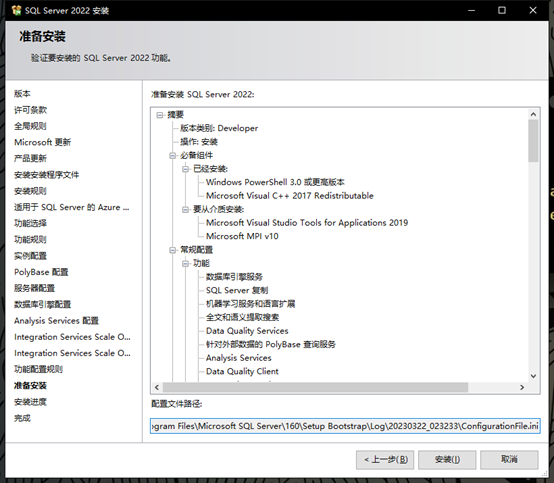Select 实例配置 step in sidebar
Viewport: 554px width, 483px height.
point(30,256)
